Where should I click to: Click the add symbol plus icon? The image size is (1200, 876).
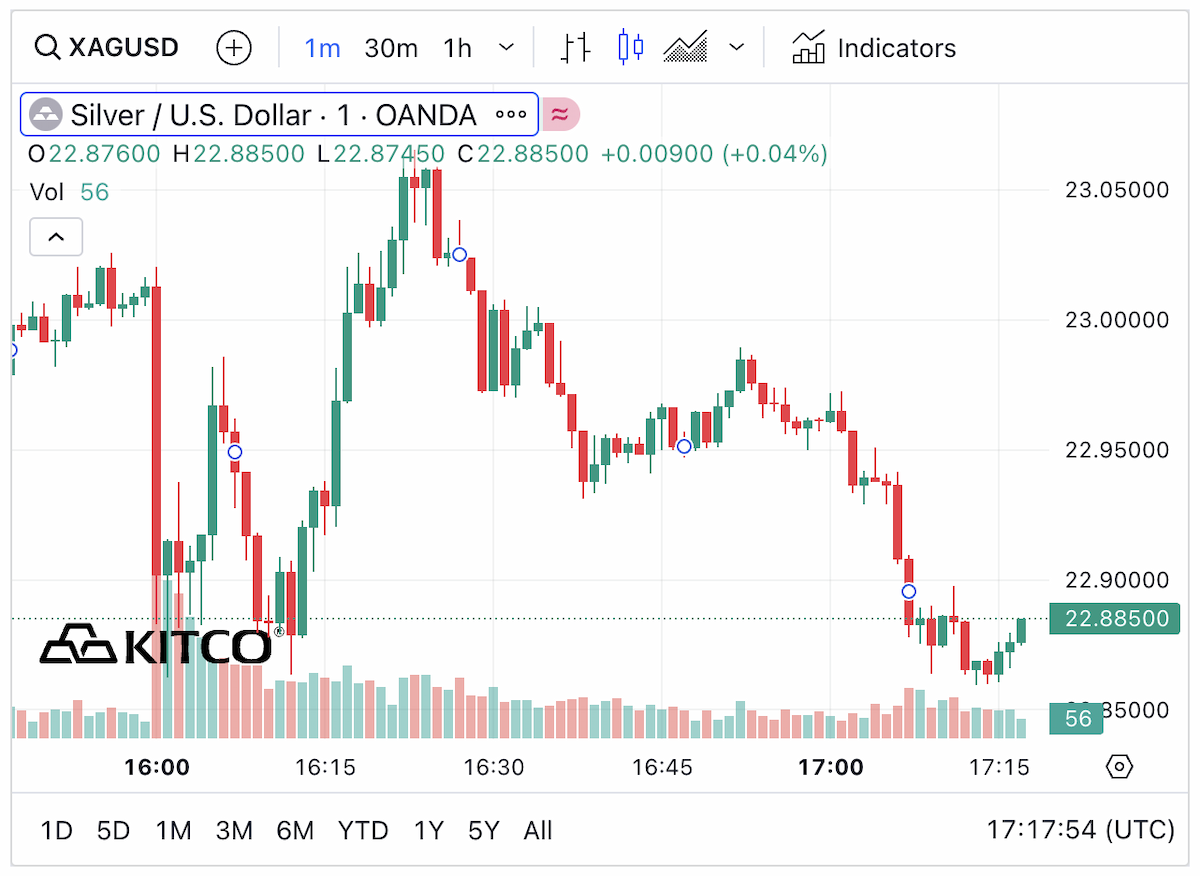pos(234,47)
